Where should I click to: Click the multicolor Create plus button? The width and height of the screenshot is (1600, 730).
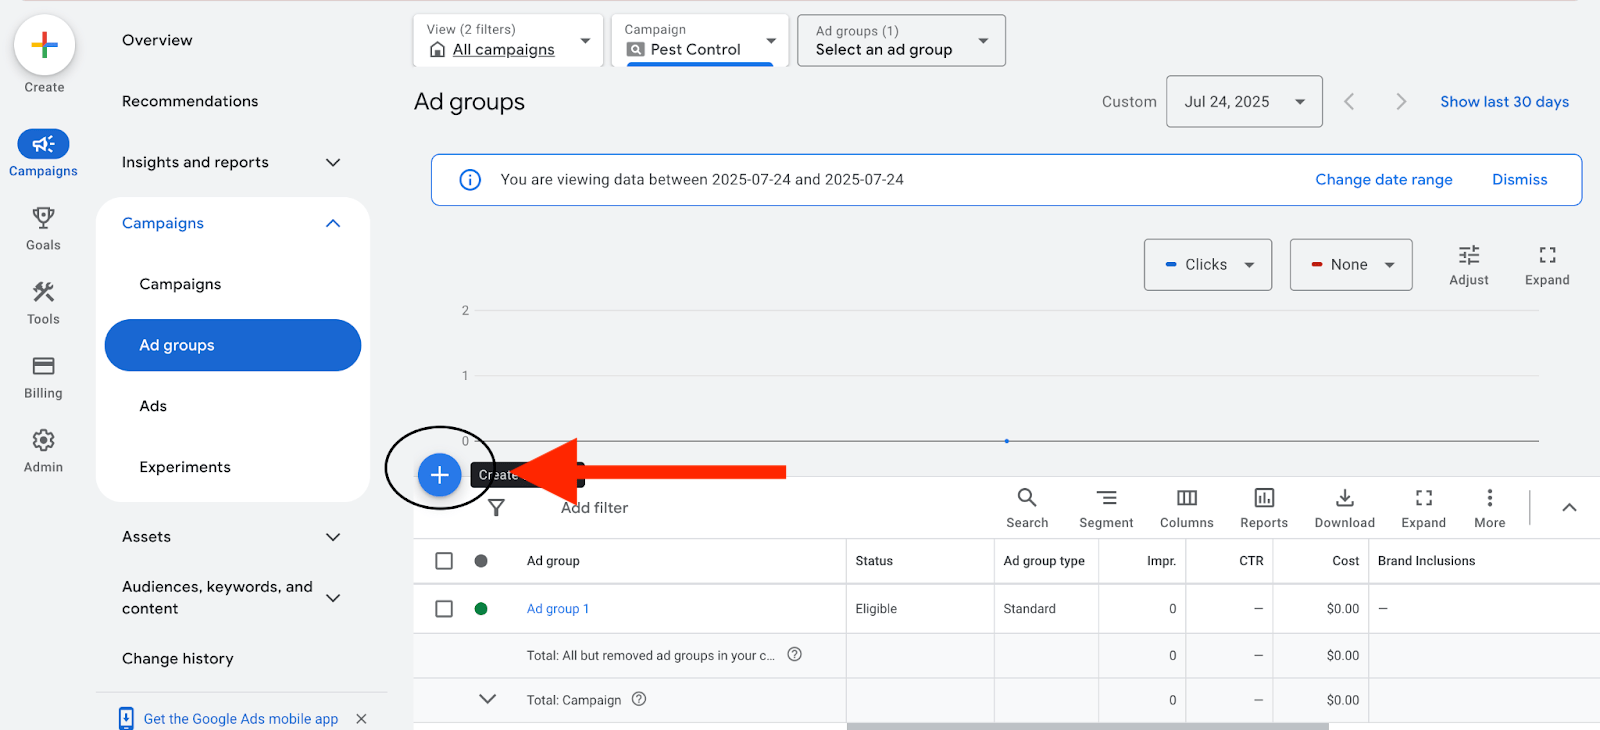(44, 45)
